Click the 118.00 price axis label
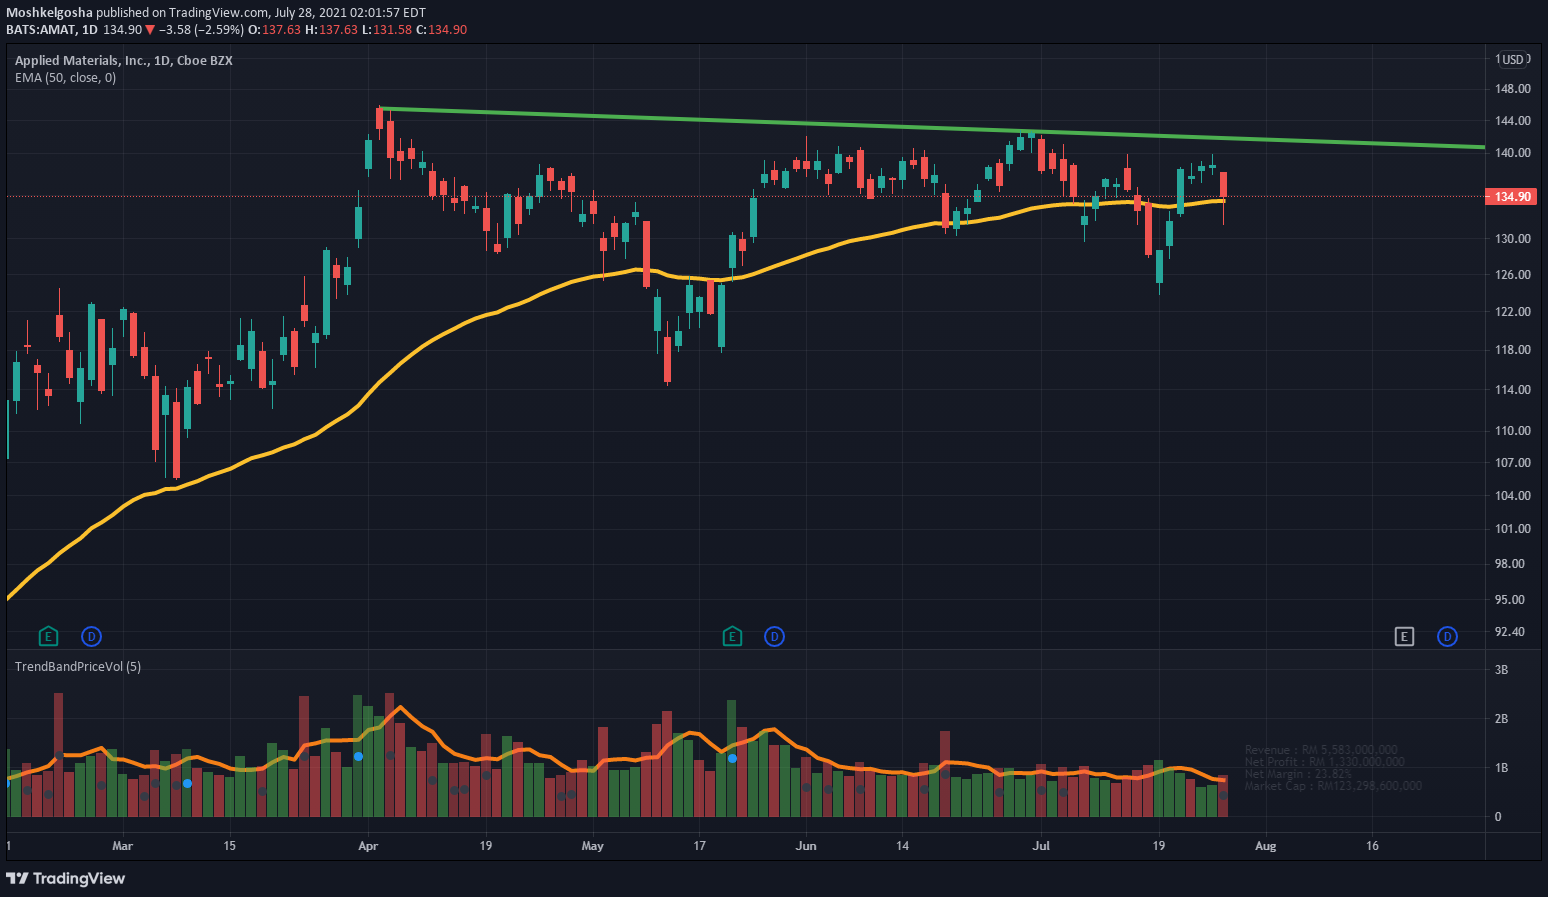 (x=1512, y=349)
